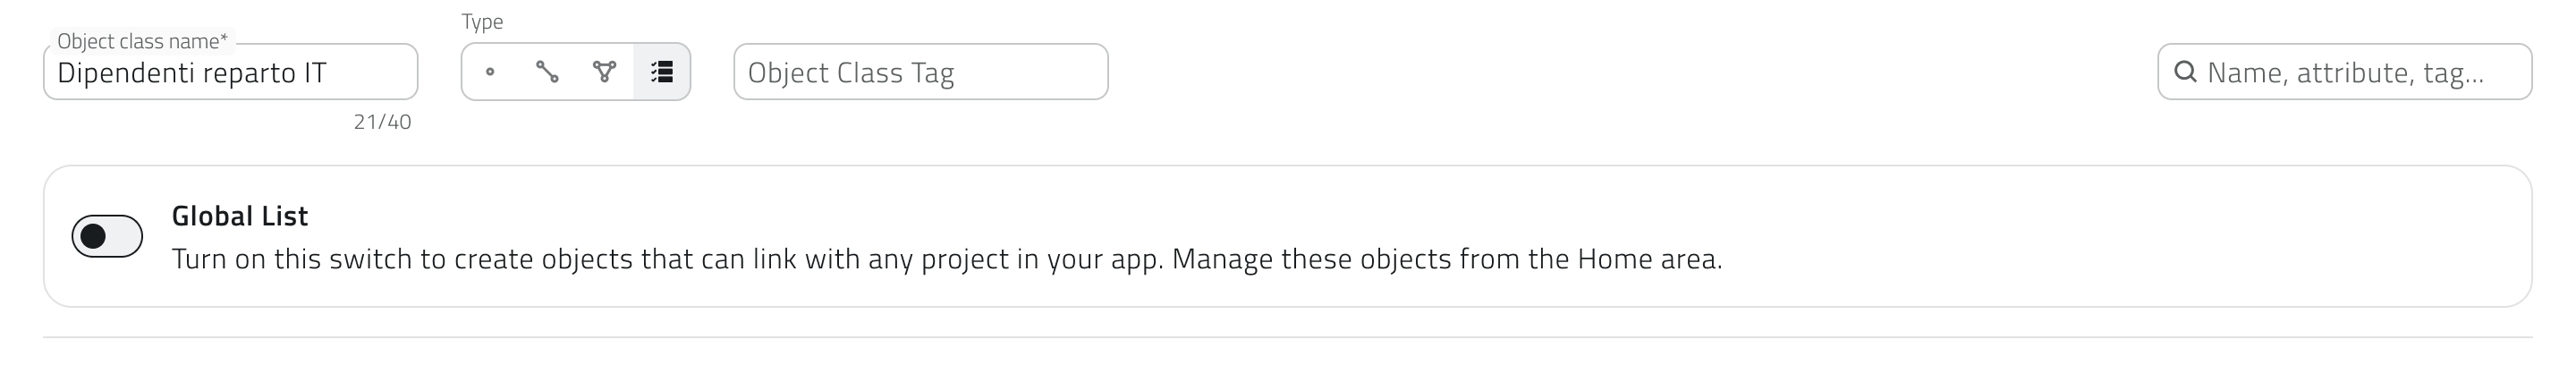This screenshot has width=2576, height=382.
Task: Click the divider line below the Global List card
Action: coord(1287,338)
